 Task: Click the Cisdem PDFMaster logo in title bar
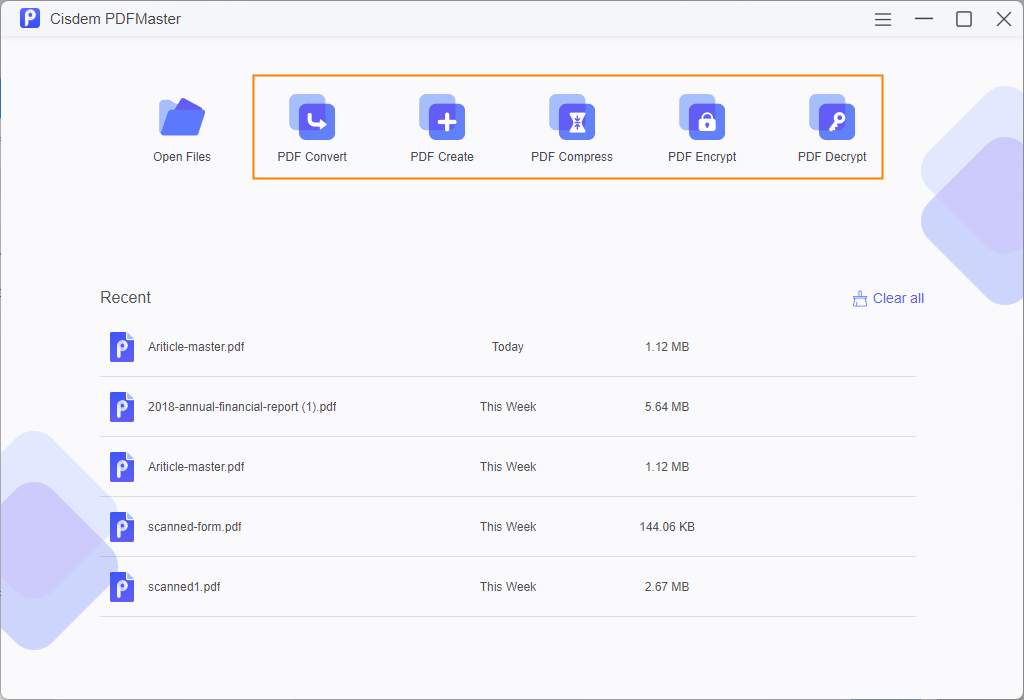pos(29,18)
